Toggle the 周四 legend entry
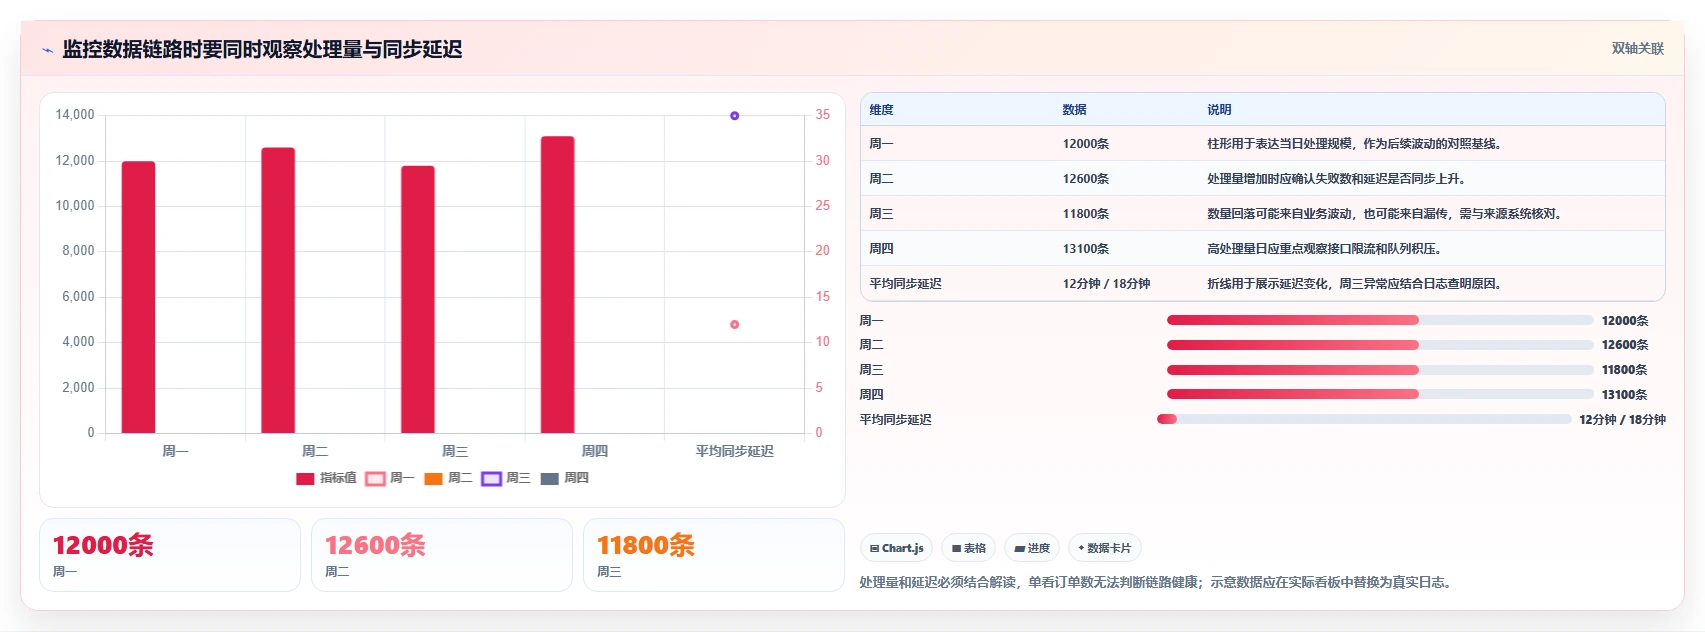 [x=564, y=478]
